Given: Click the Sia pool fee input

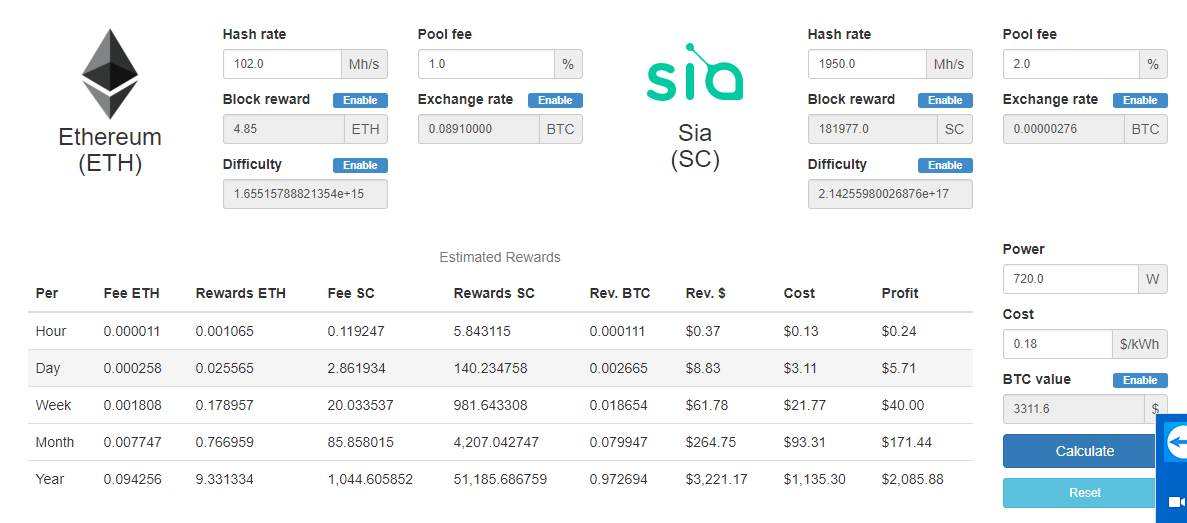Looking at the screenshot, I should 1071,64.
